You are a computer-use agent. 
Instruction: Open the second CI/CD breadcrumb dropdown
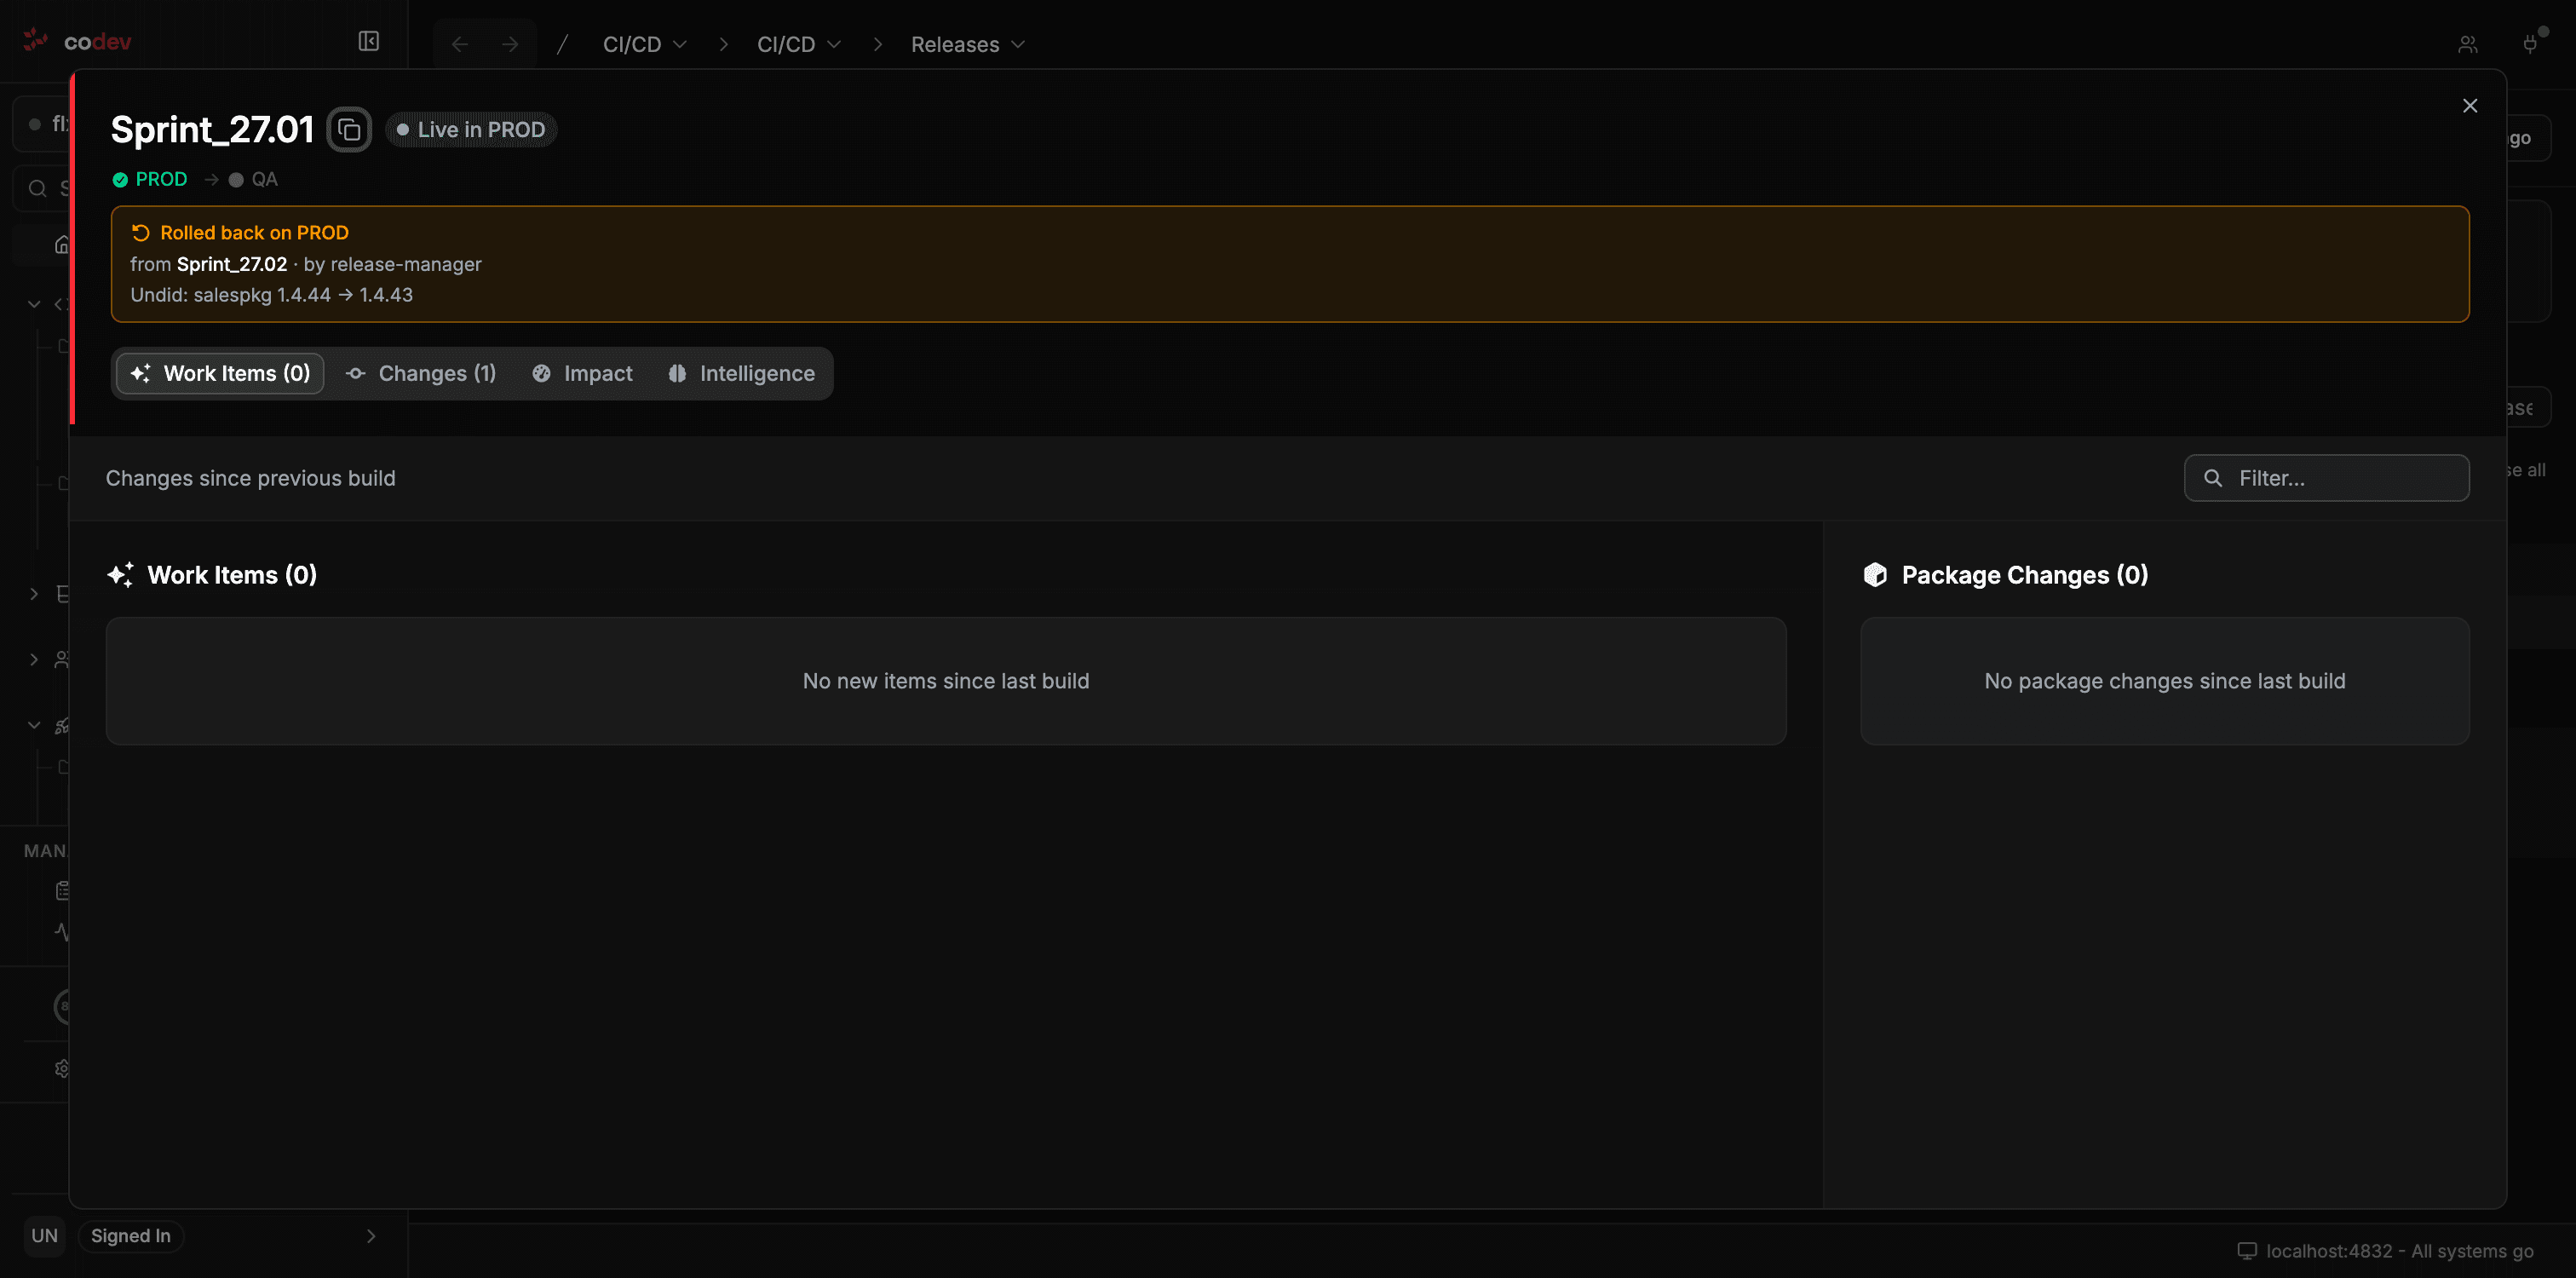click(799, 45)
